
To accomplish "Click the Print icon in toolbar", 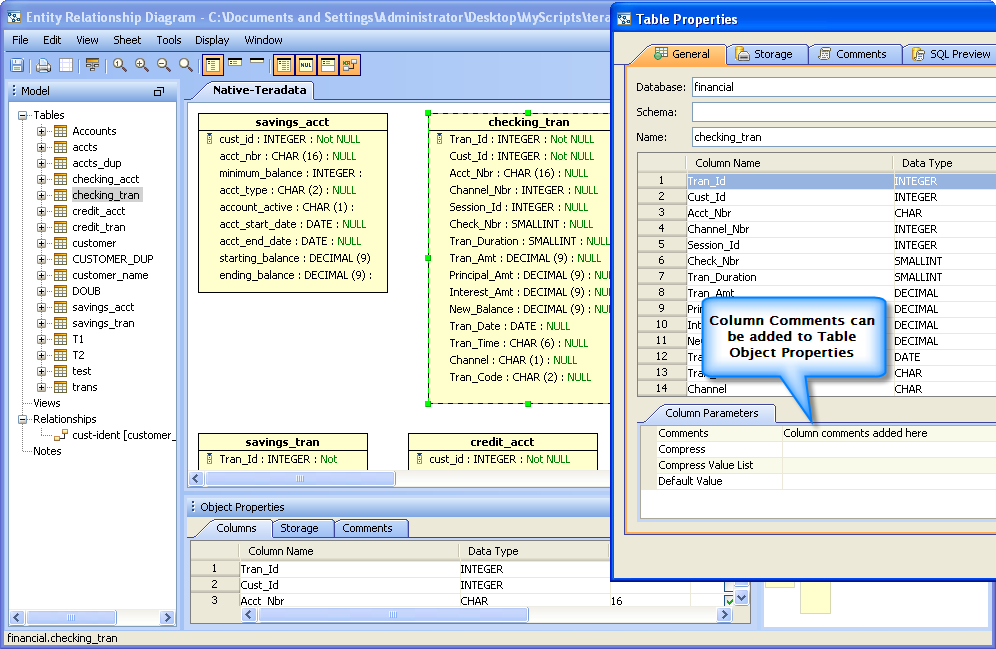I will (43, 65).
